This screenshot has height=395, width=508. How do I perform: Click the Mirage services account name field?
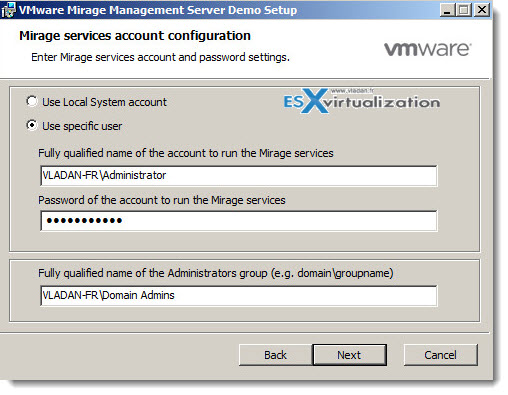point(239,175)
